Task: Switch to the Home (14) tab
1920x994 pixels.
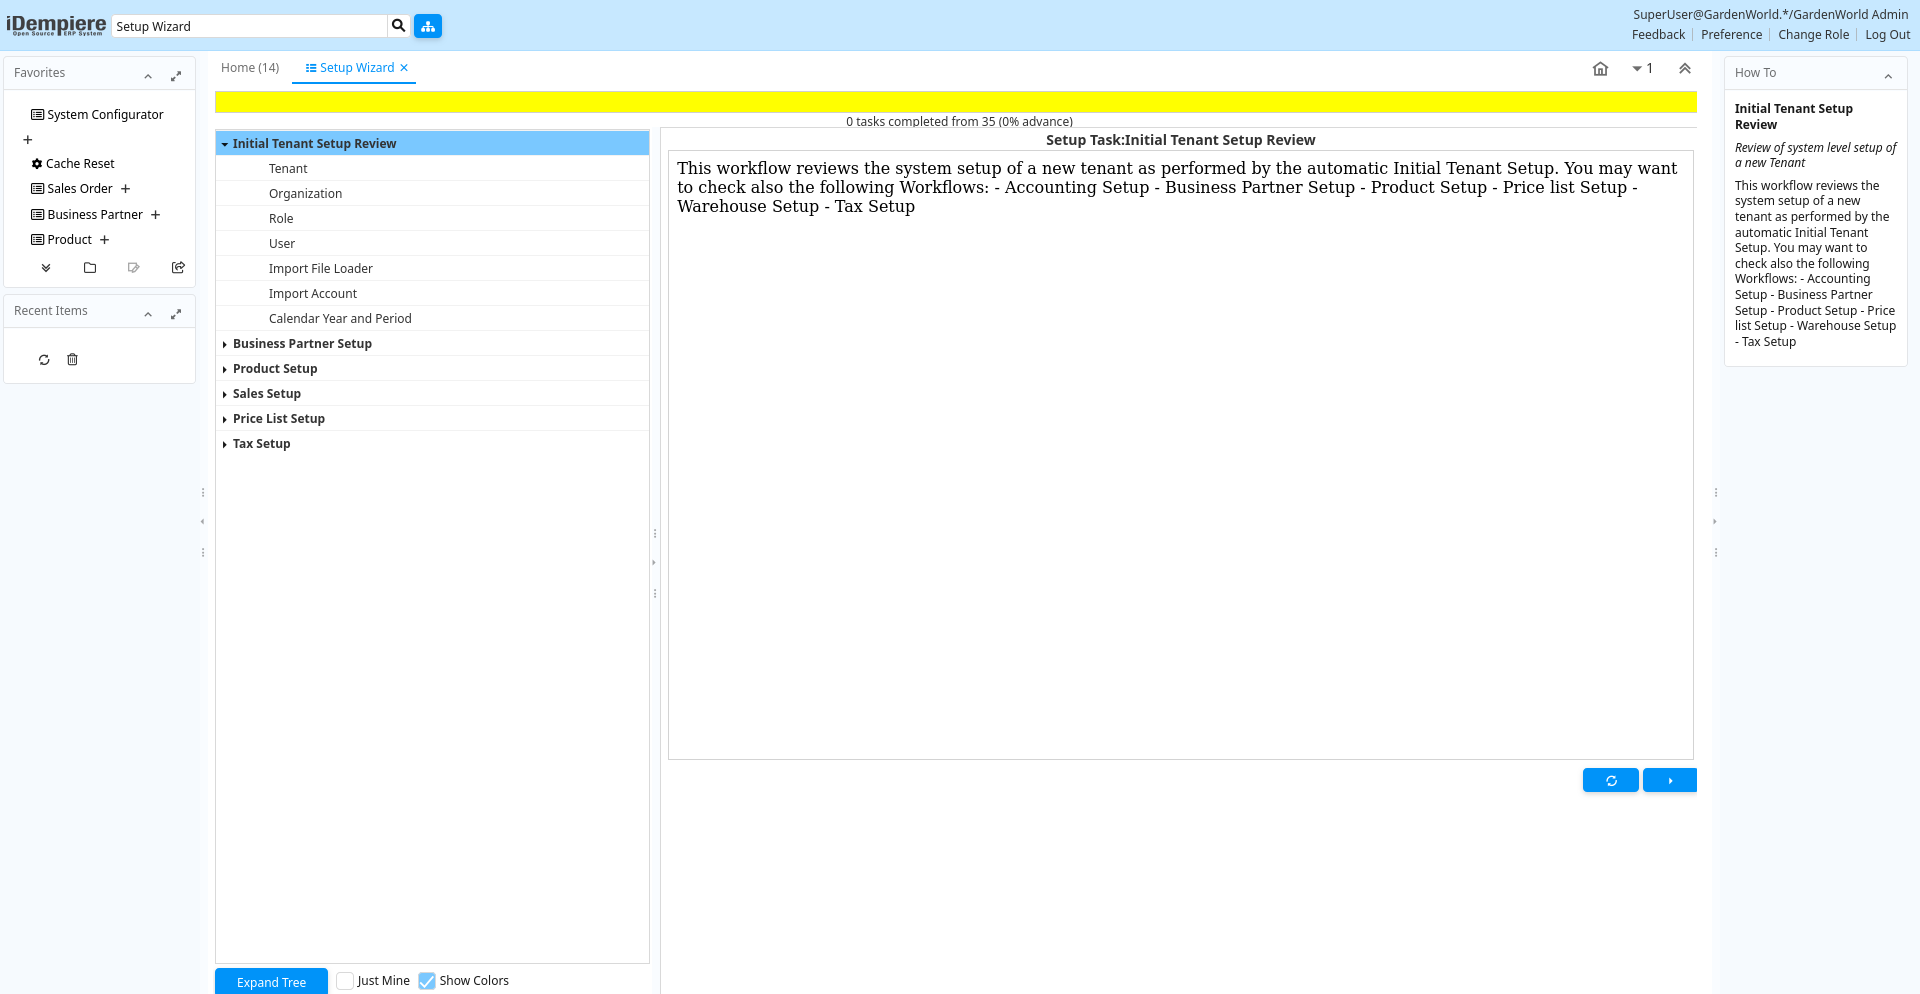Action: 250,68
